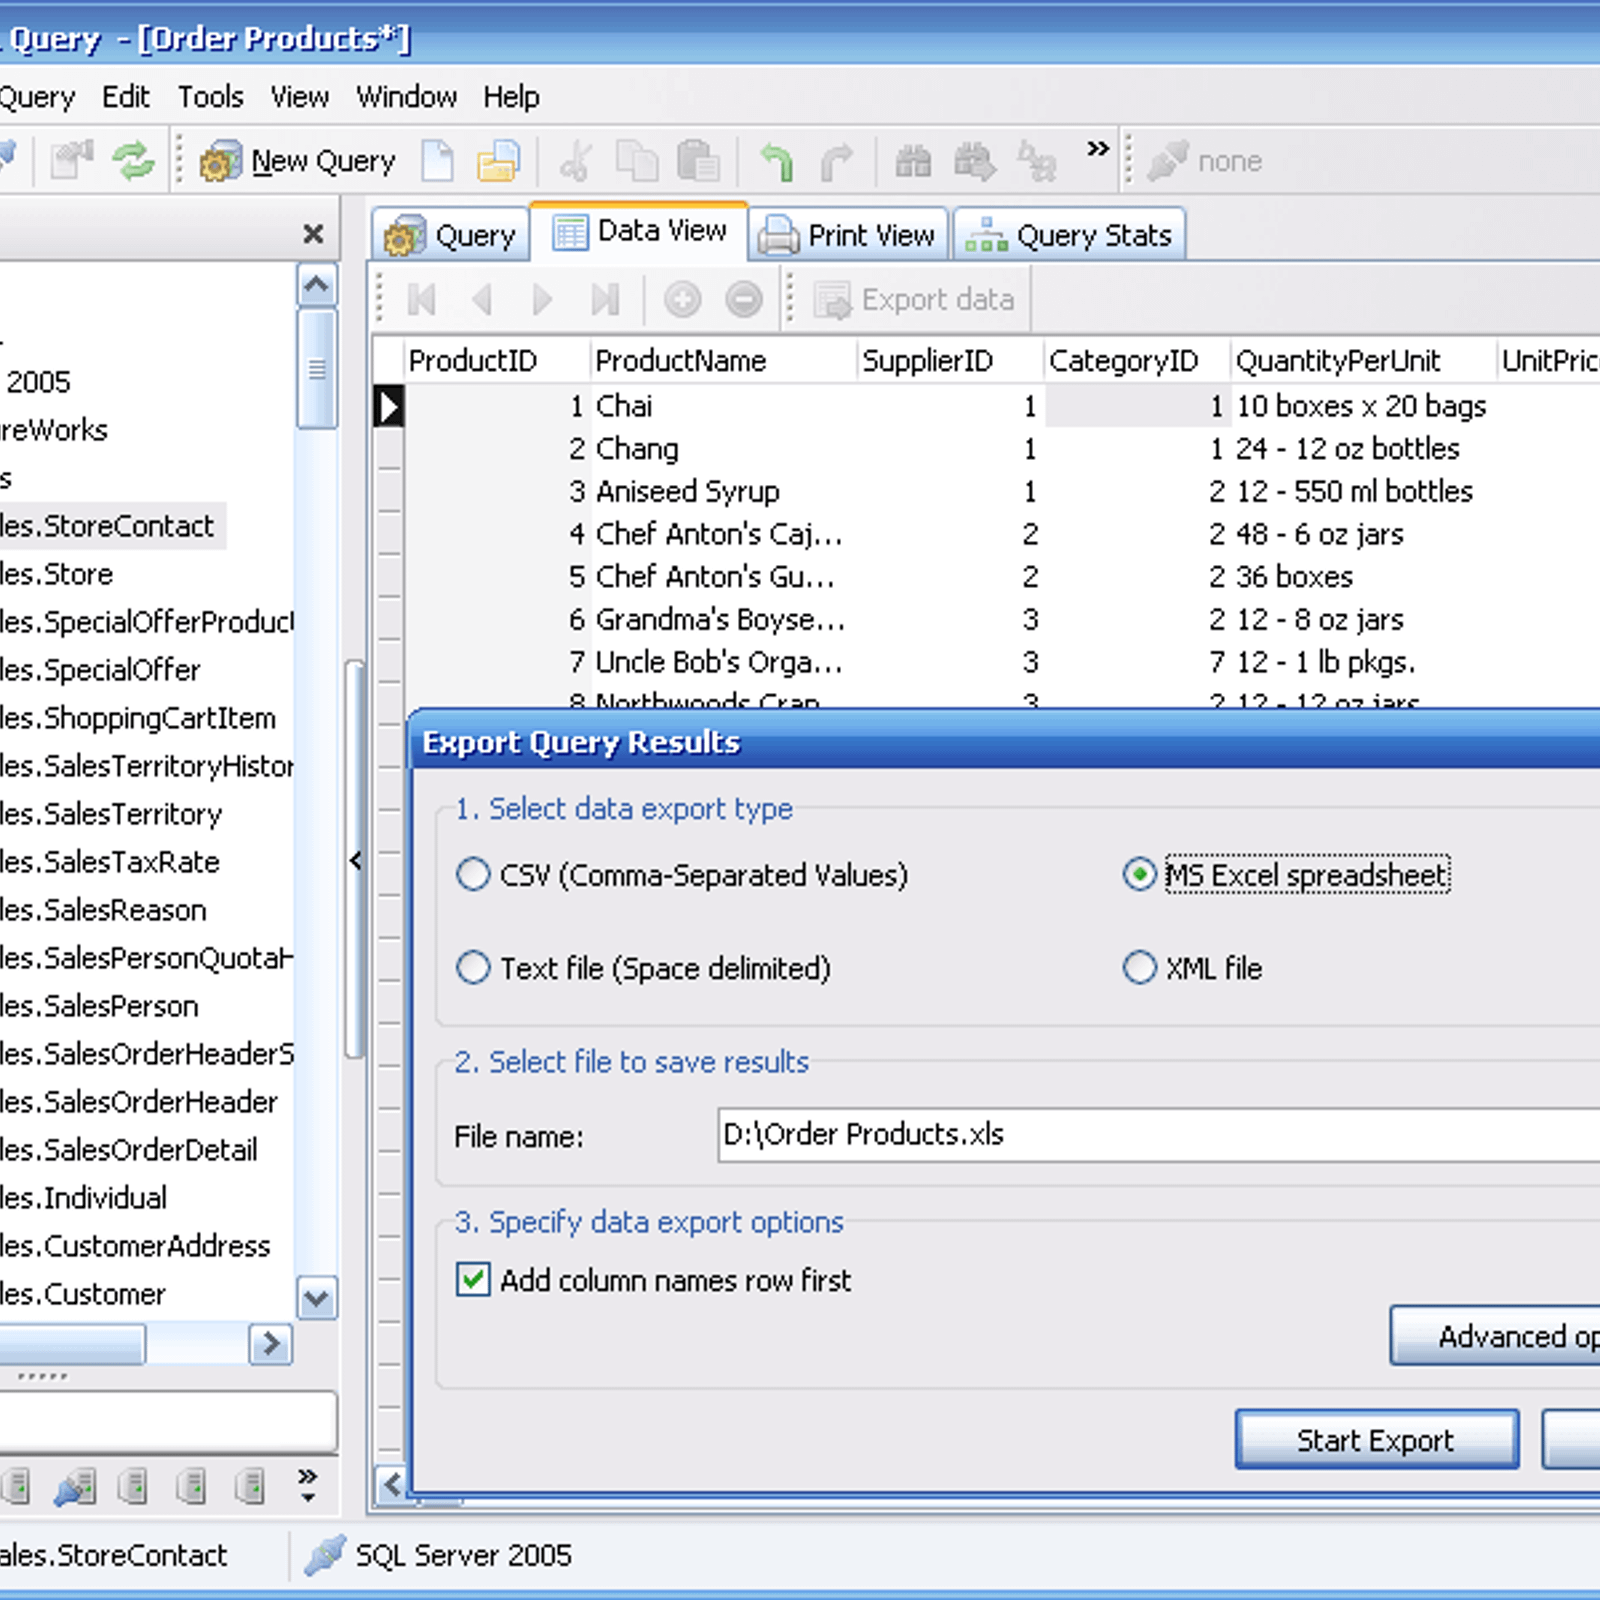
Task: Click the row selector arrow for Chai
Action: [388, 406]
